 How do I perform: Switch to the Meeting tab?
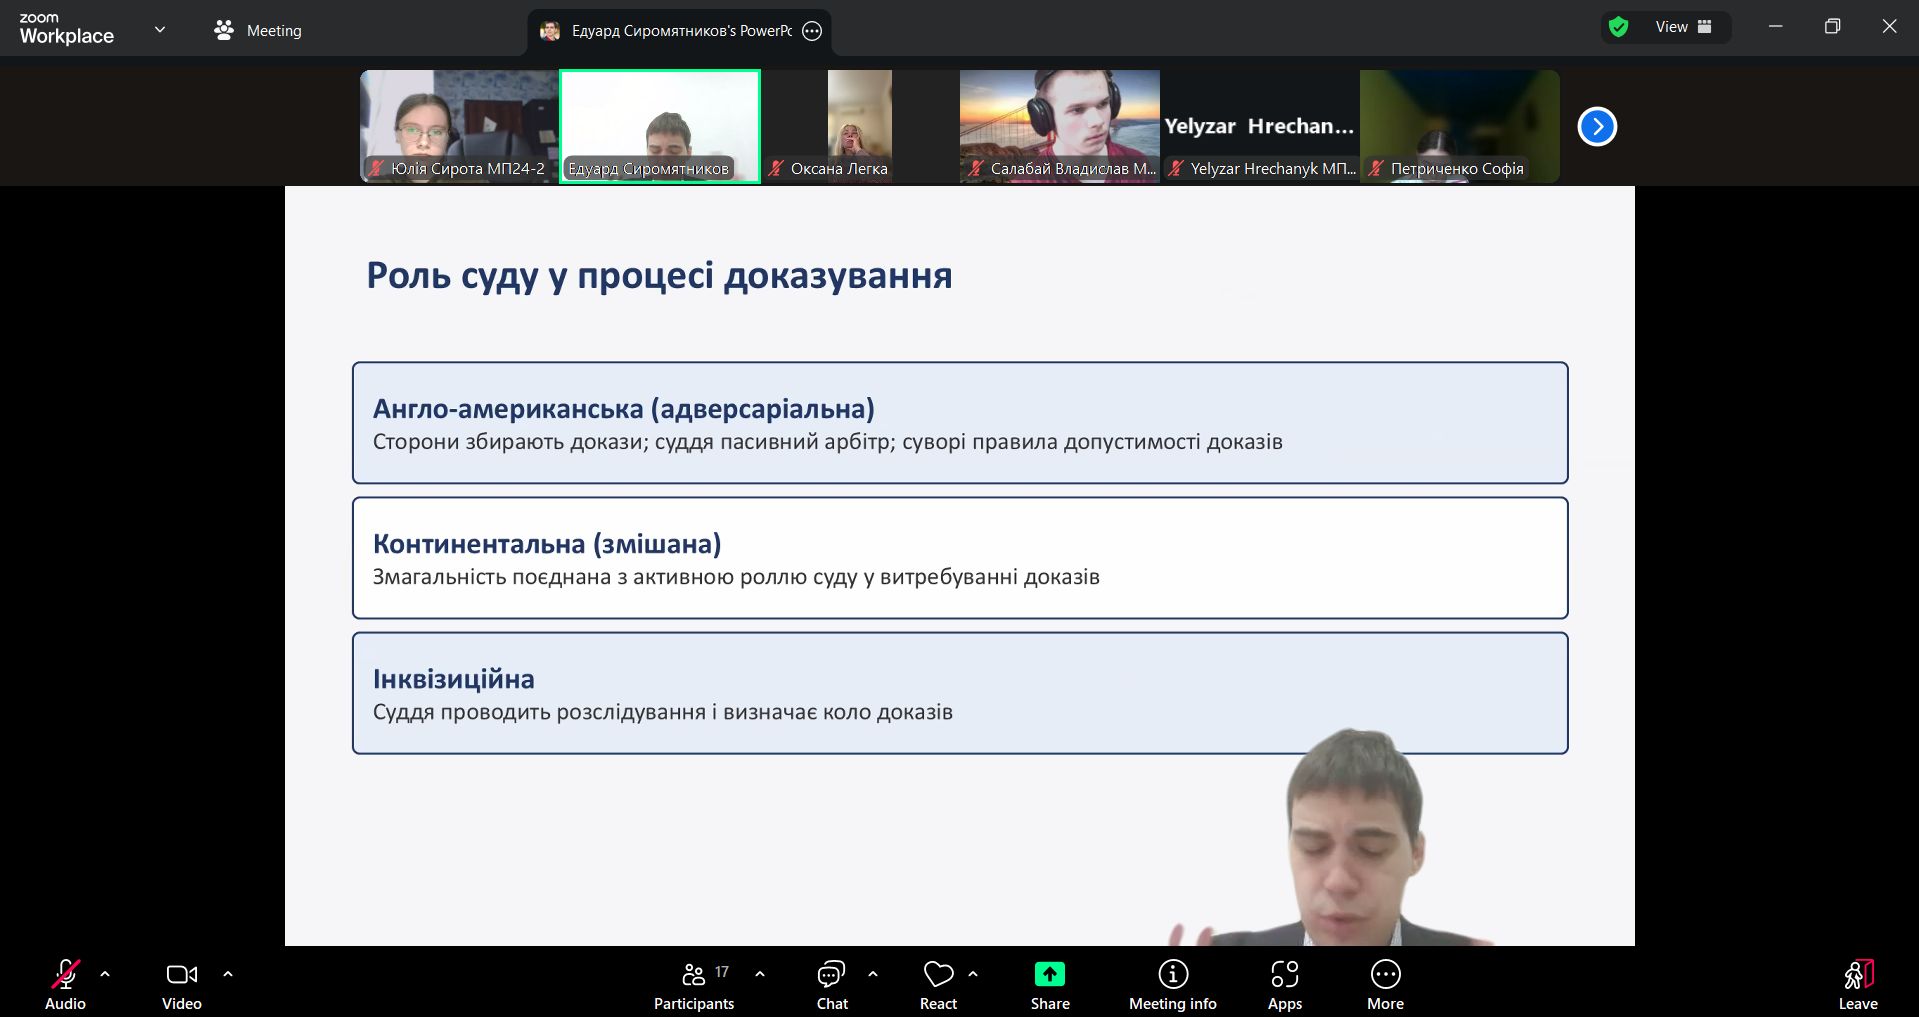coord(258,31)
